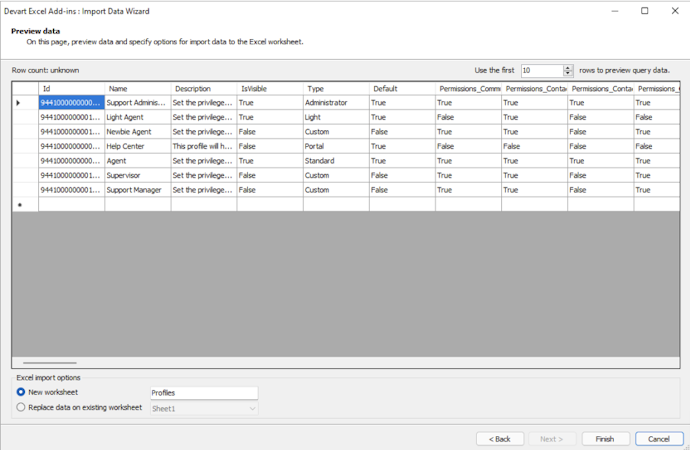Select the Help Center name cell
This screenshot has height=450, width=690.
(138, 146)
